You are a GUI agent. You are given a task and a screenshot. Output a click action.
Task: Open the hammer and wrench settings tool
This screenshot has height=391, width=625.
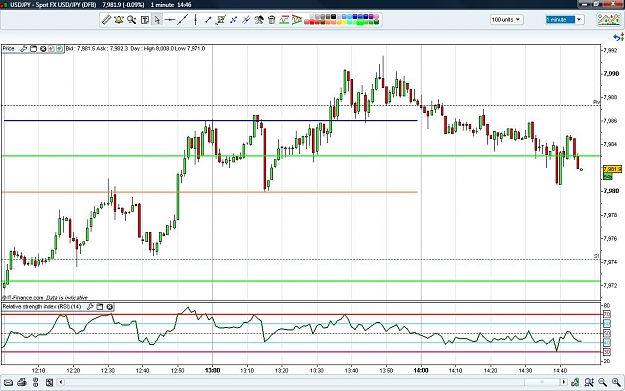[259, 20]
